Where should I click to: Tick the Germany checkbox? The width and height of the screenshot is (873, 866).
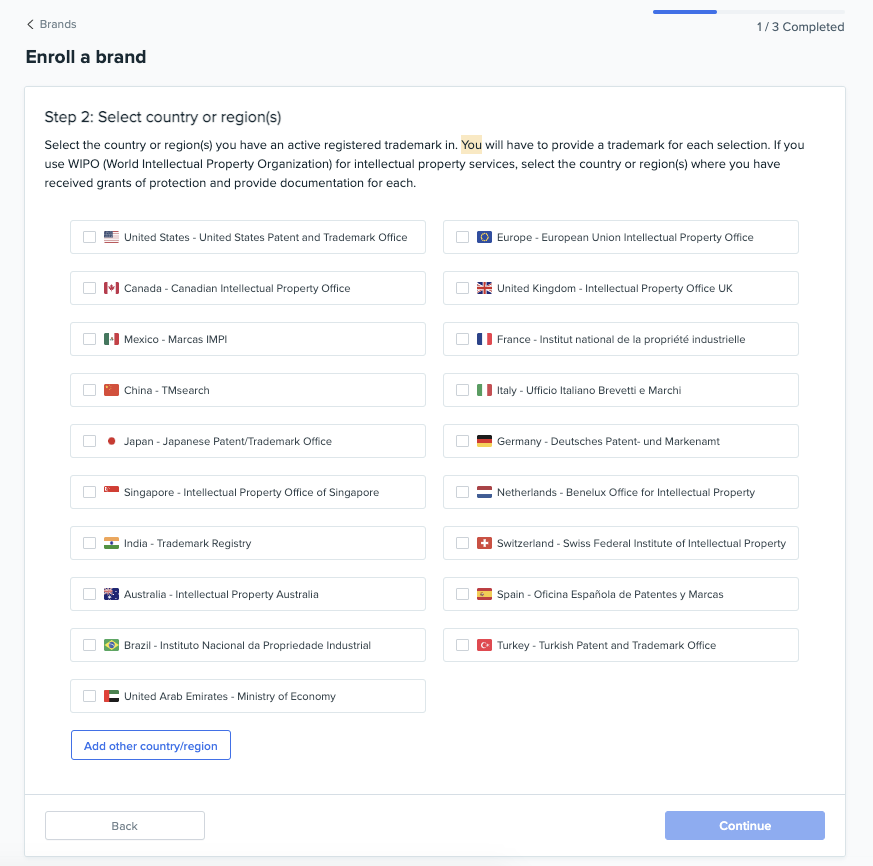click(462, 441)
